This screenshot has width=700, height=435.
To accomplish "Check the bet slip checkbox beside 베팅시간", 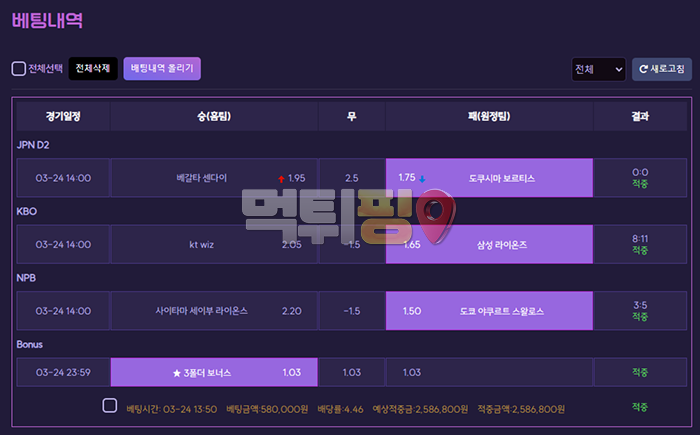I will [110, 406].
